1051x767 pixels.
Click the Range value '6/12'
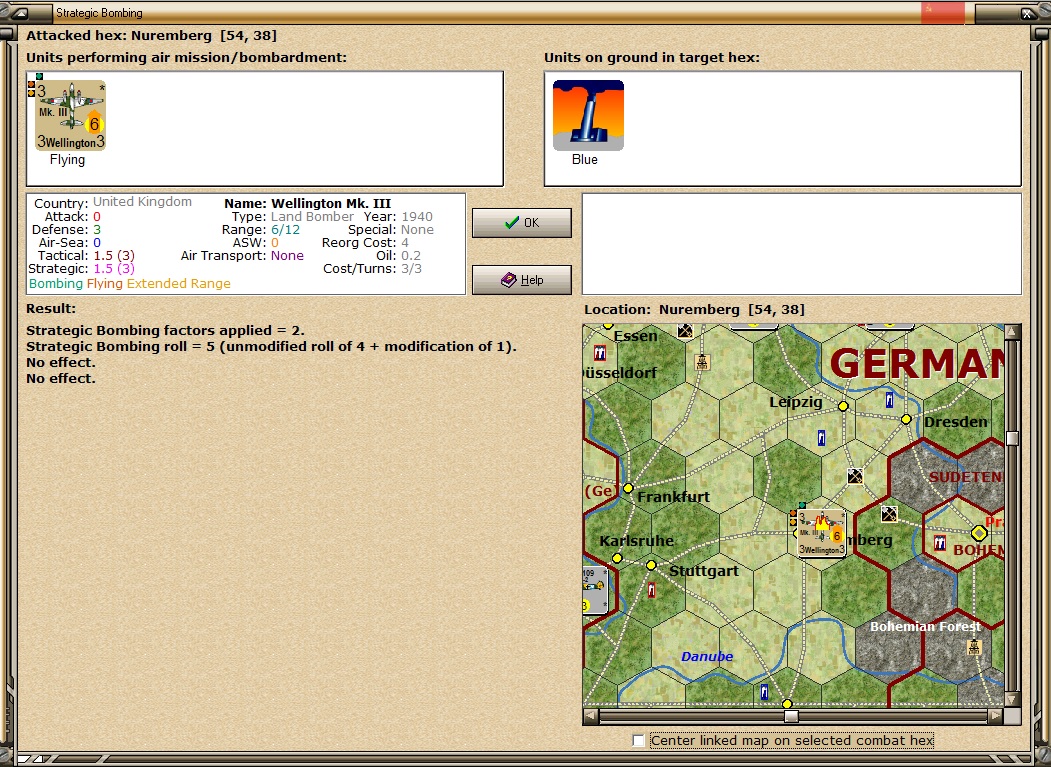click(x=286, y=229)
